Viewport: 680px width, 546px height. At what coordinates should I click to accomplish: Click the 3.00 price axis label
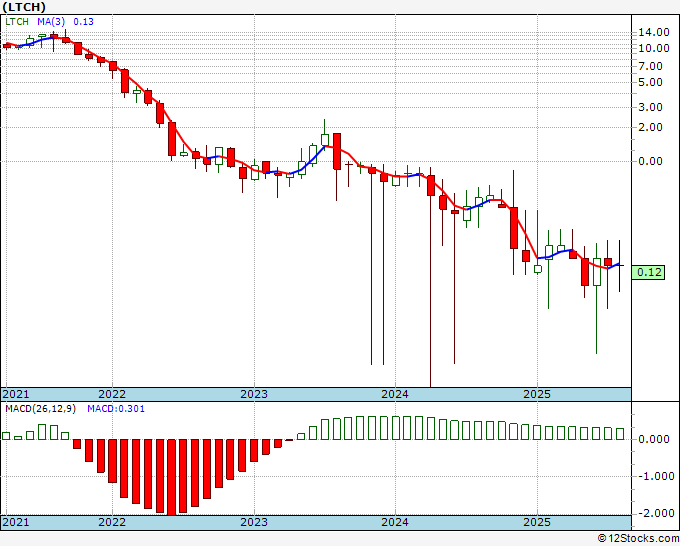click(x=651, y=107)
